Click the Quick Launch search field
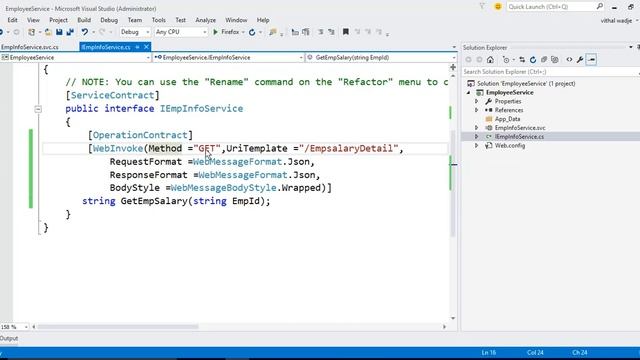Image resolution: width=640 pixels, height=360 pixels. pos(551,7)
